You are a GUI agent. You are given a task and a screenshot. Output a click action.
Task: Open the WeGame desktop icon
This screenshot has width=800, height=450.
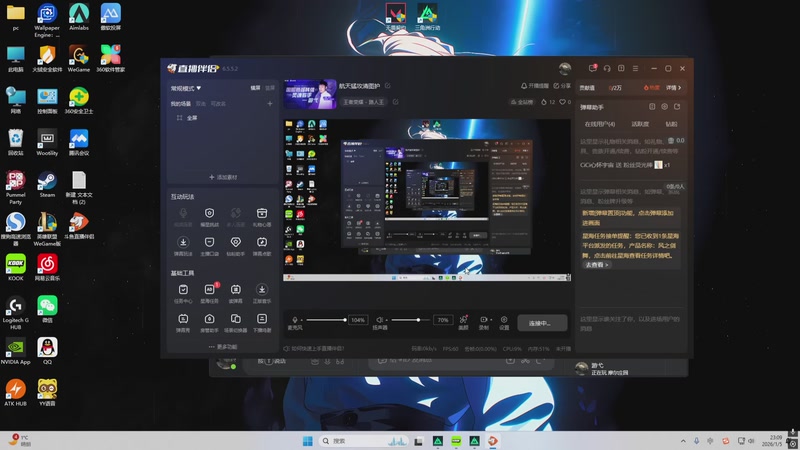79,59
